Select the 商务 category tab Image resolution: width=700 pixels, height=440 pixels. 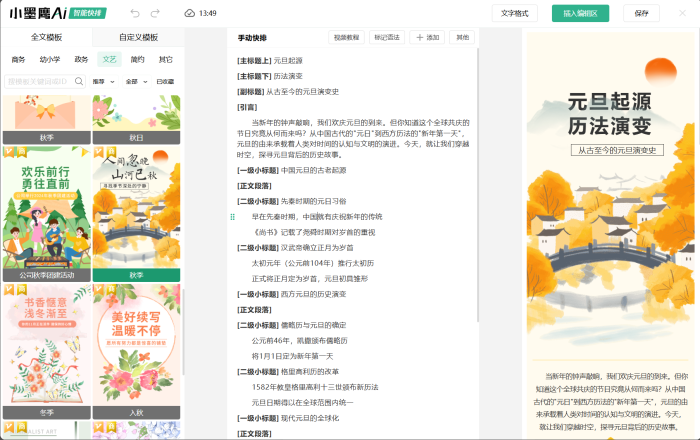(18, 59)
